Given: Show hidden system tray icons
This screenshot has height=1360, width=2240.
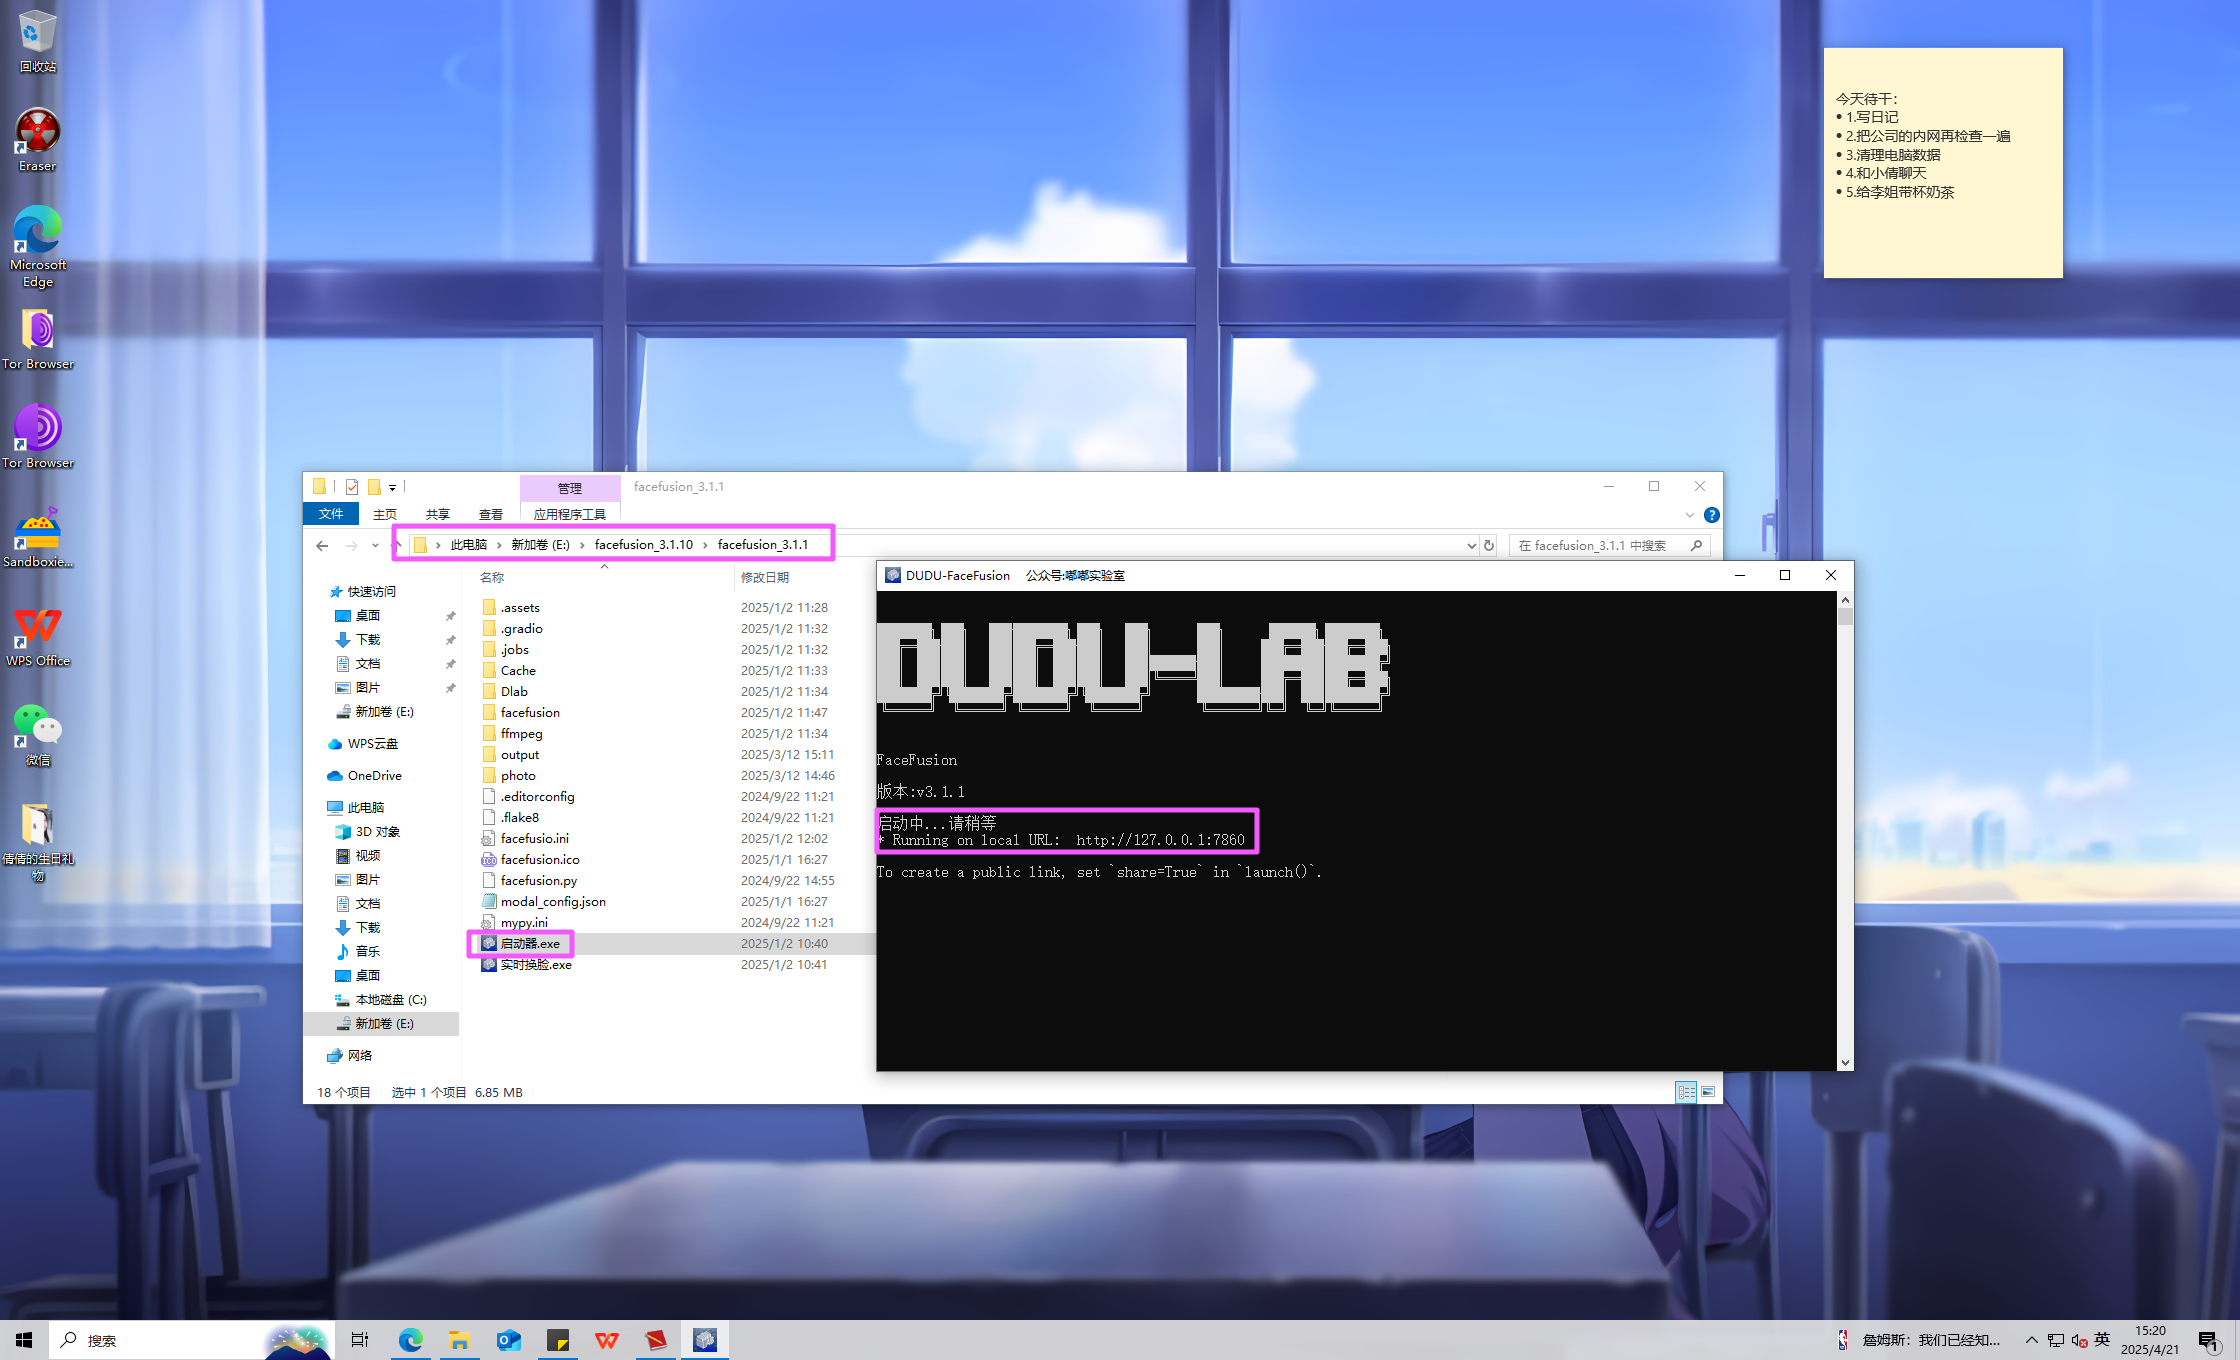Looking at the screenshot, I should [x=2031, y=1340].
